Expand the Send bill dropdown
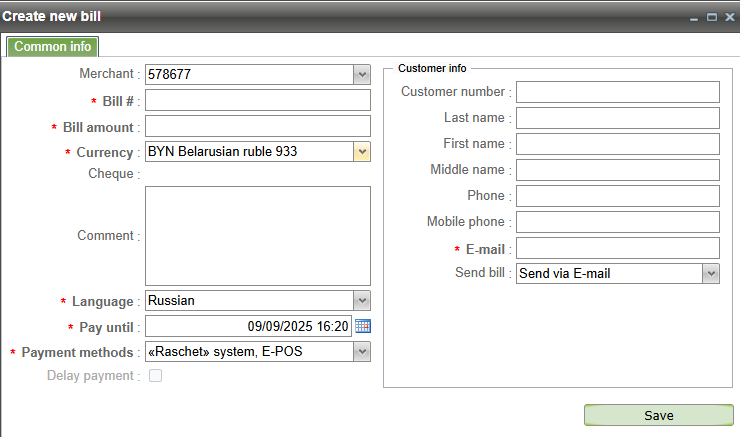Viewport: 740px width, 437px height. (x=710, y=274)
